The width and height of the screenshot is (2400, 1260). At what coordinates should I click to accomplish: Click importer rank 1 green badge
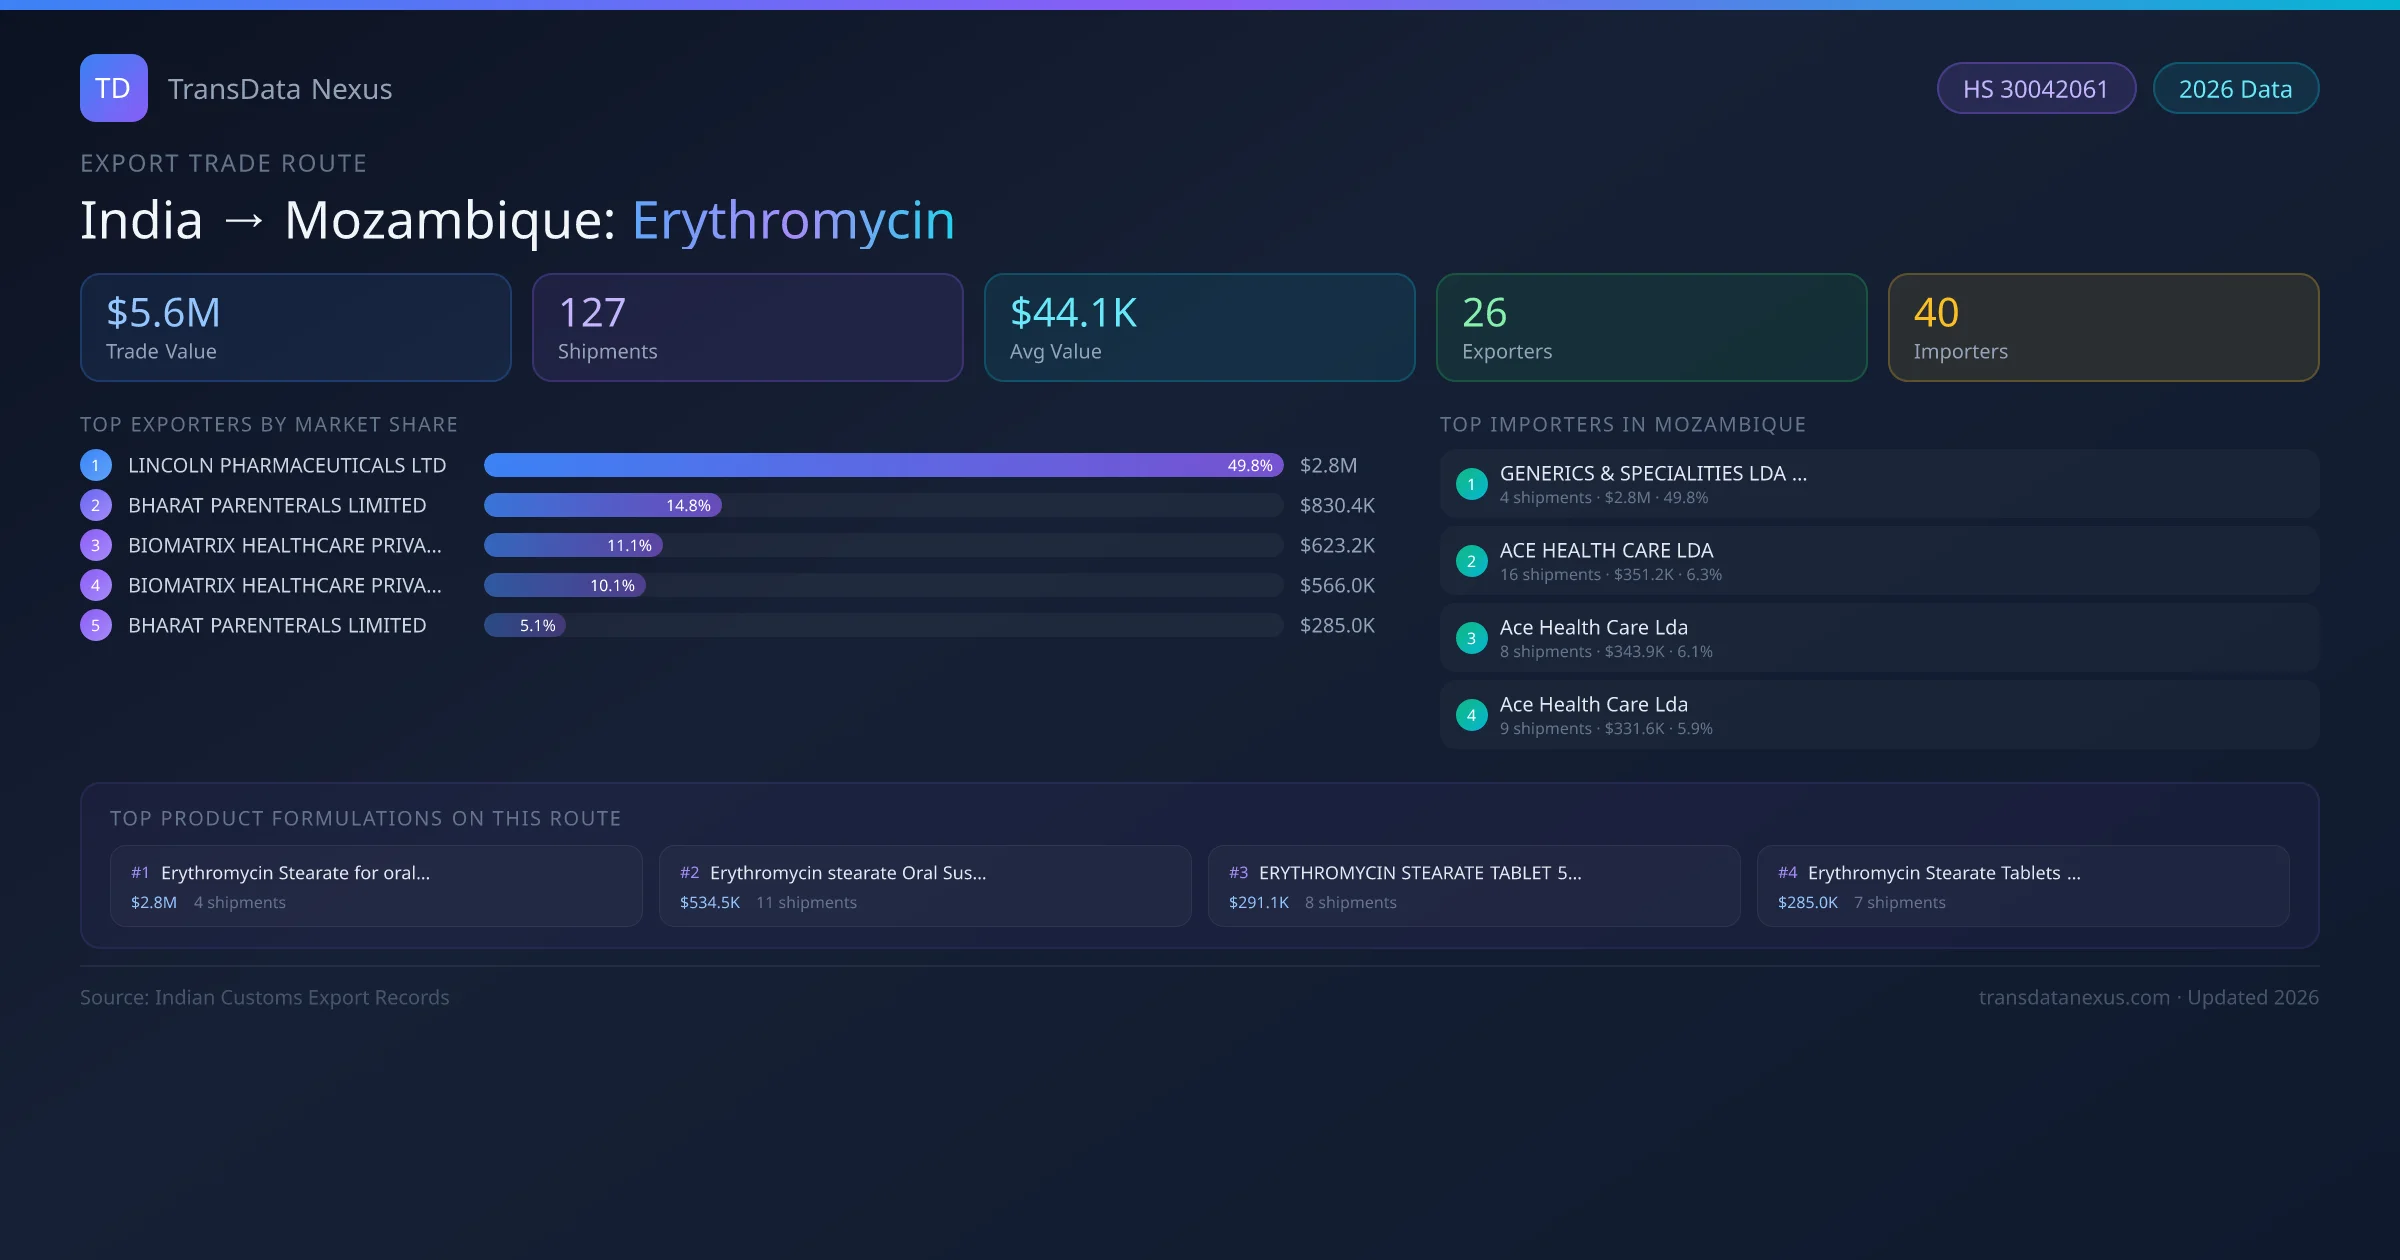(1471, 484)
